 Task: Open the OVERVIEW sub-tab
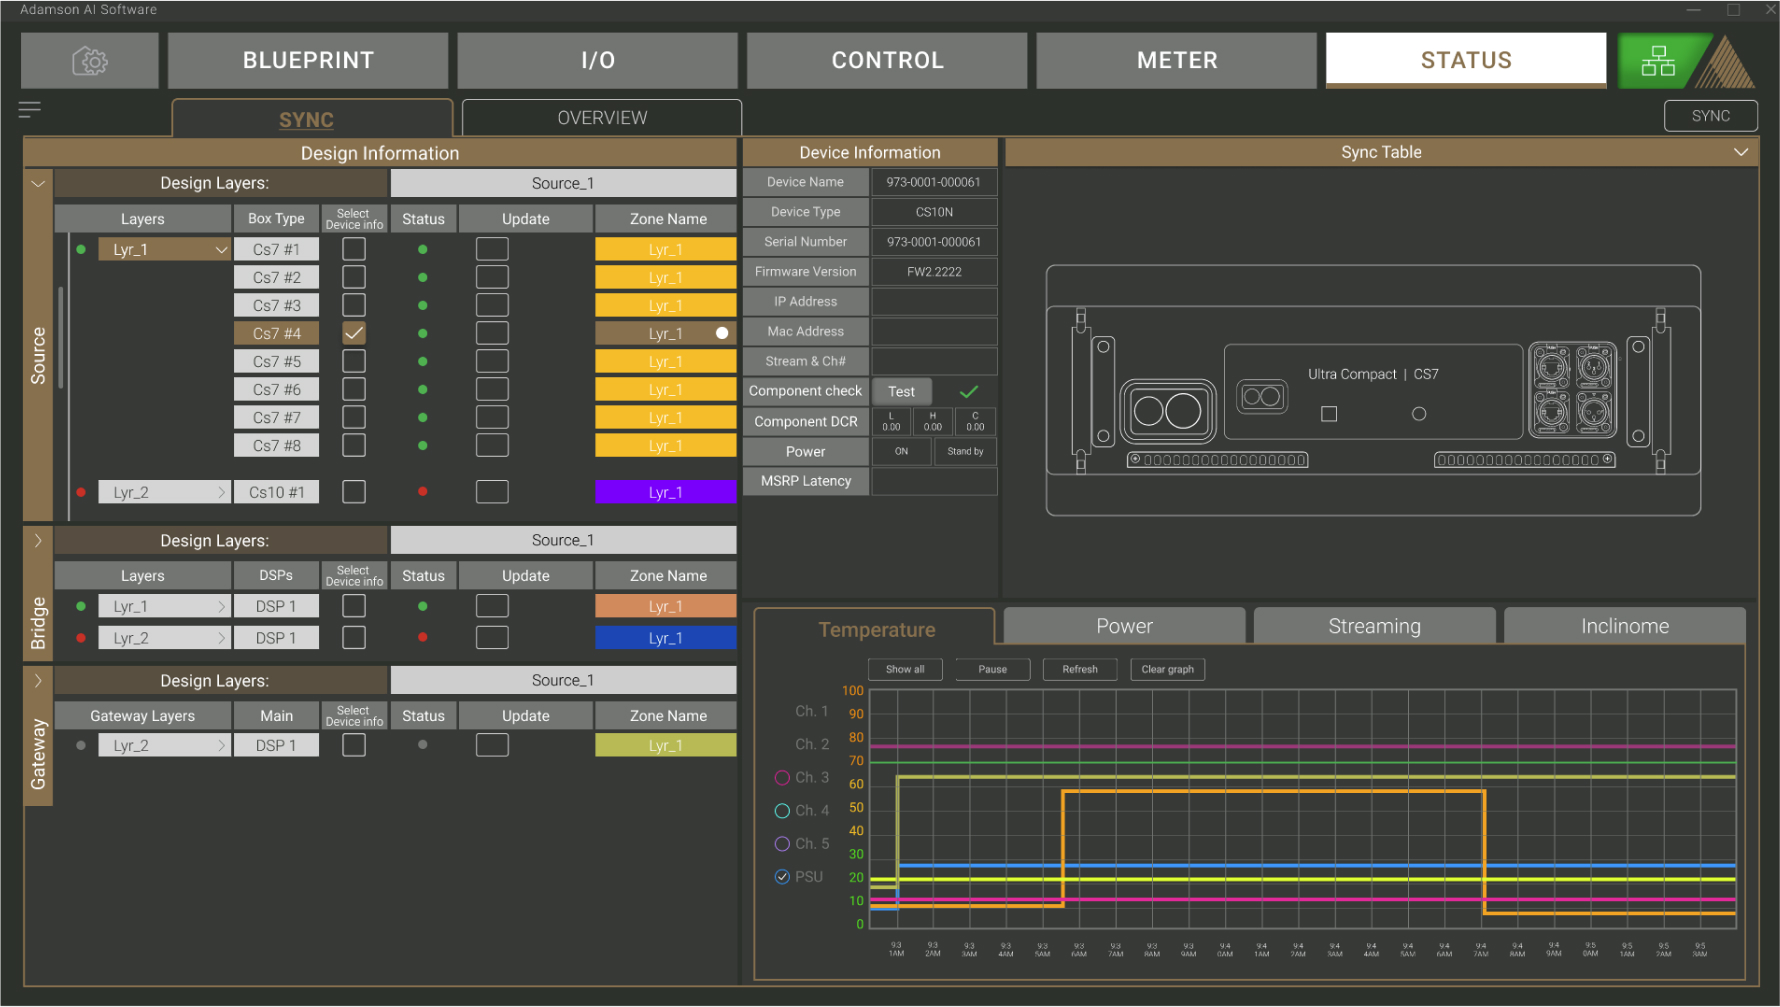pos(602,118)
